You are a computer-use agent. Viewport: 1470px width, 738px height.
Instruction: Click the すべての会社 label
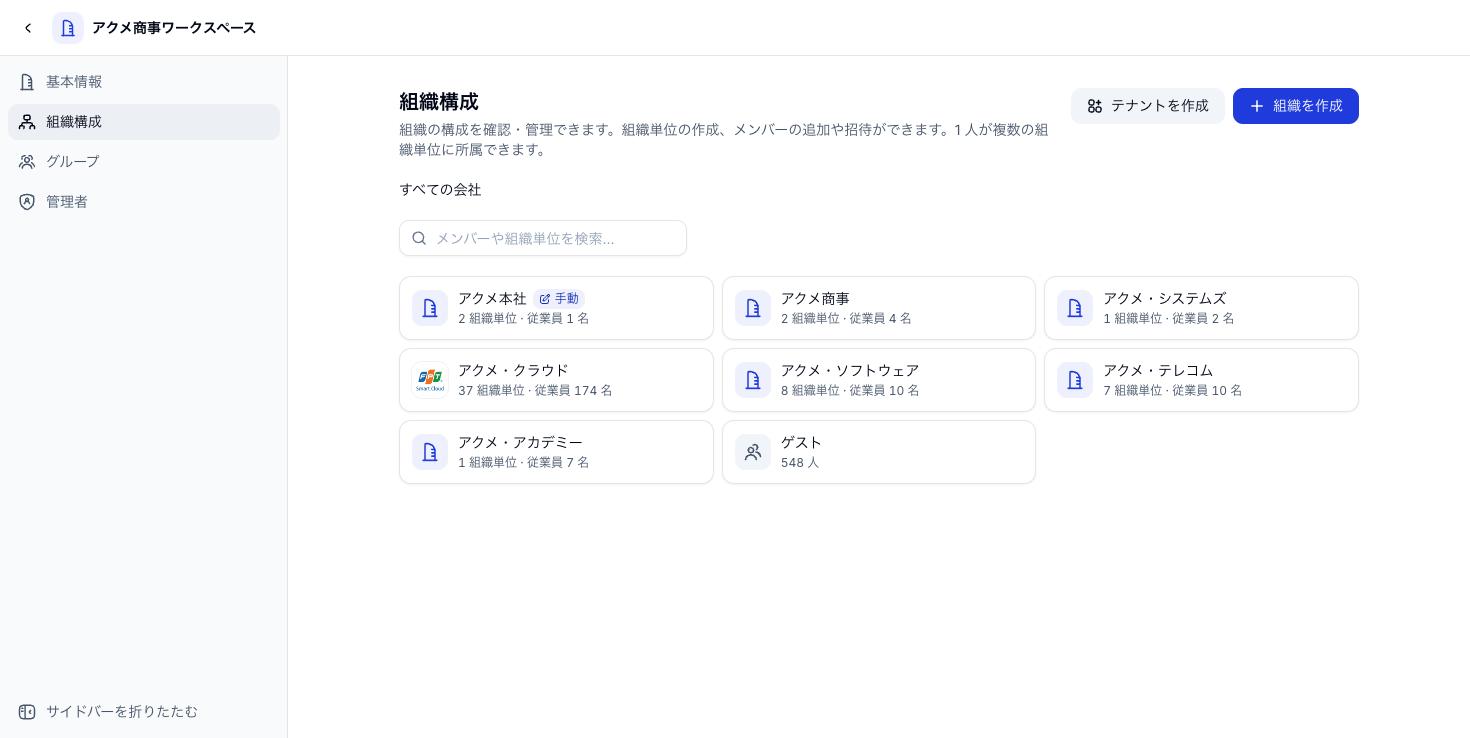coord(440,190)
